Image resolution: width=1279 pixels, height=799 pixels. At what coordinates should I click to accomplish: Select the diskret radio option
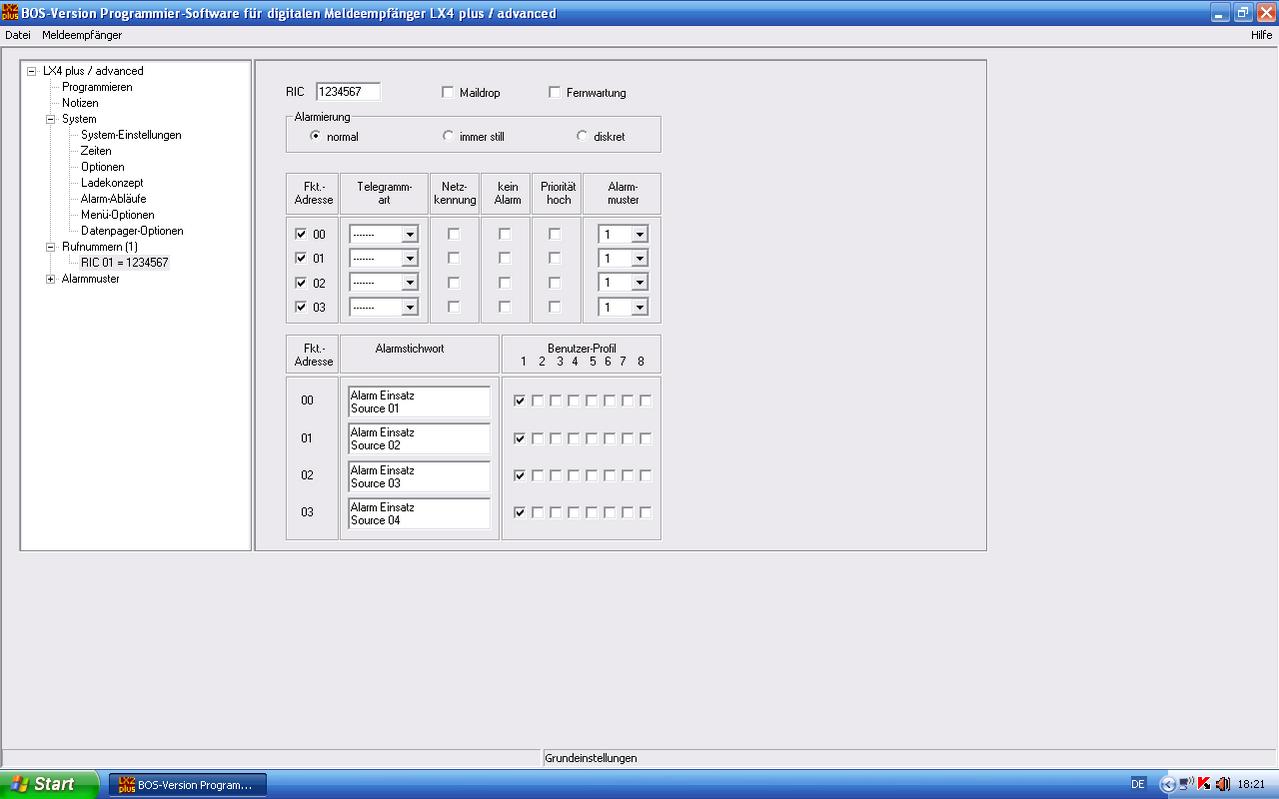(x=582, y=136)
